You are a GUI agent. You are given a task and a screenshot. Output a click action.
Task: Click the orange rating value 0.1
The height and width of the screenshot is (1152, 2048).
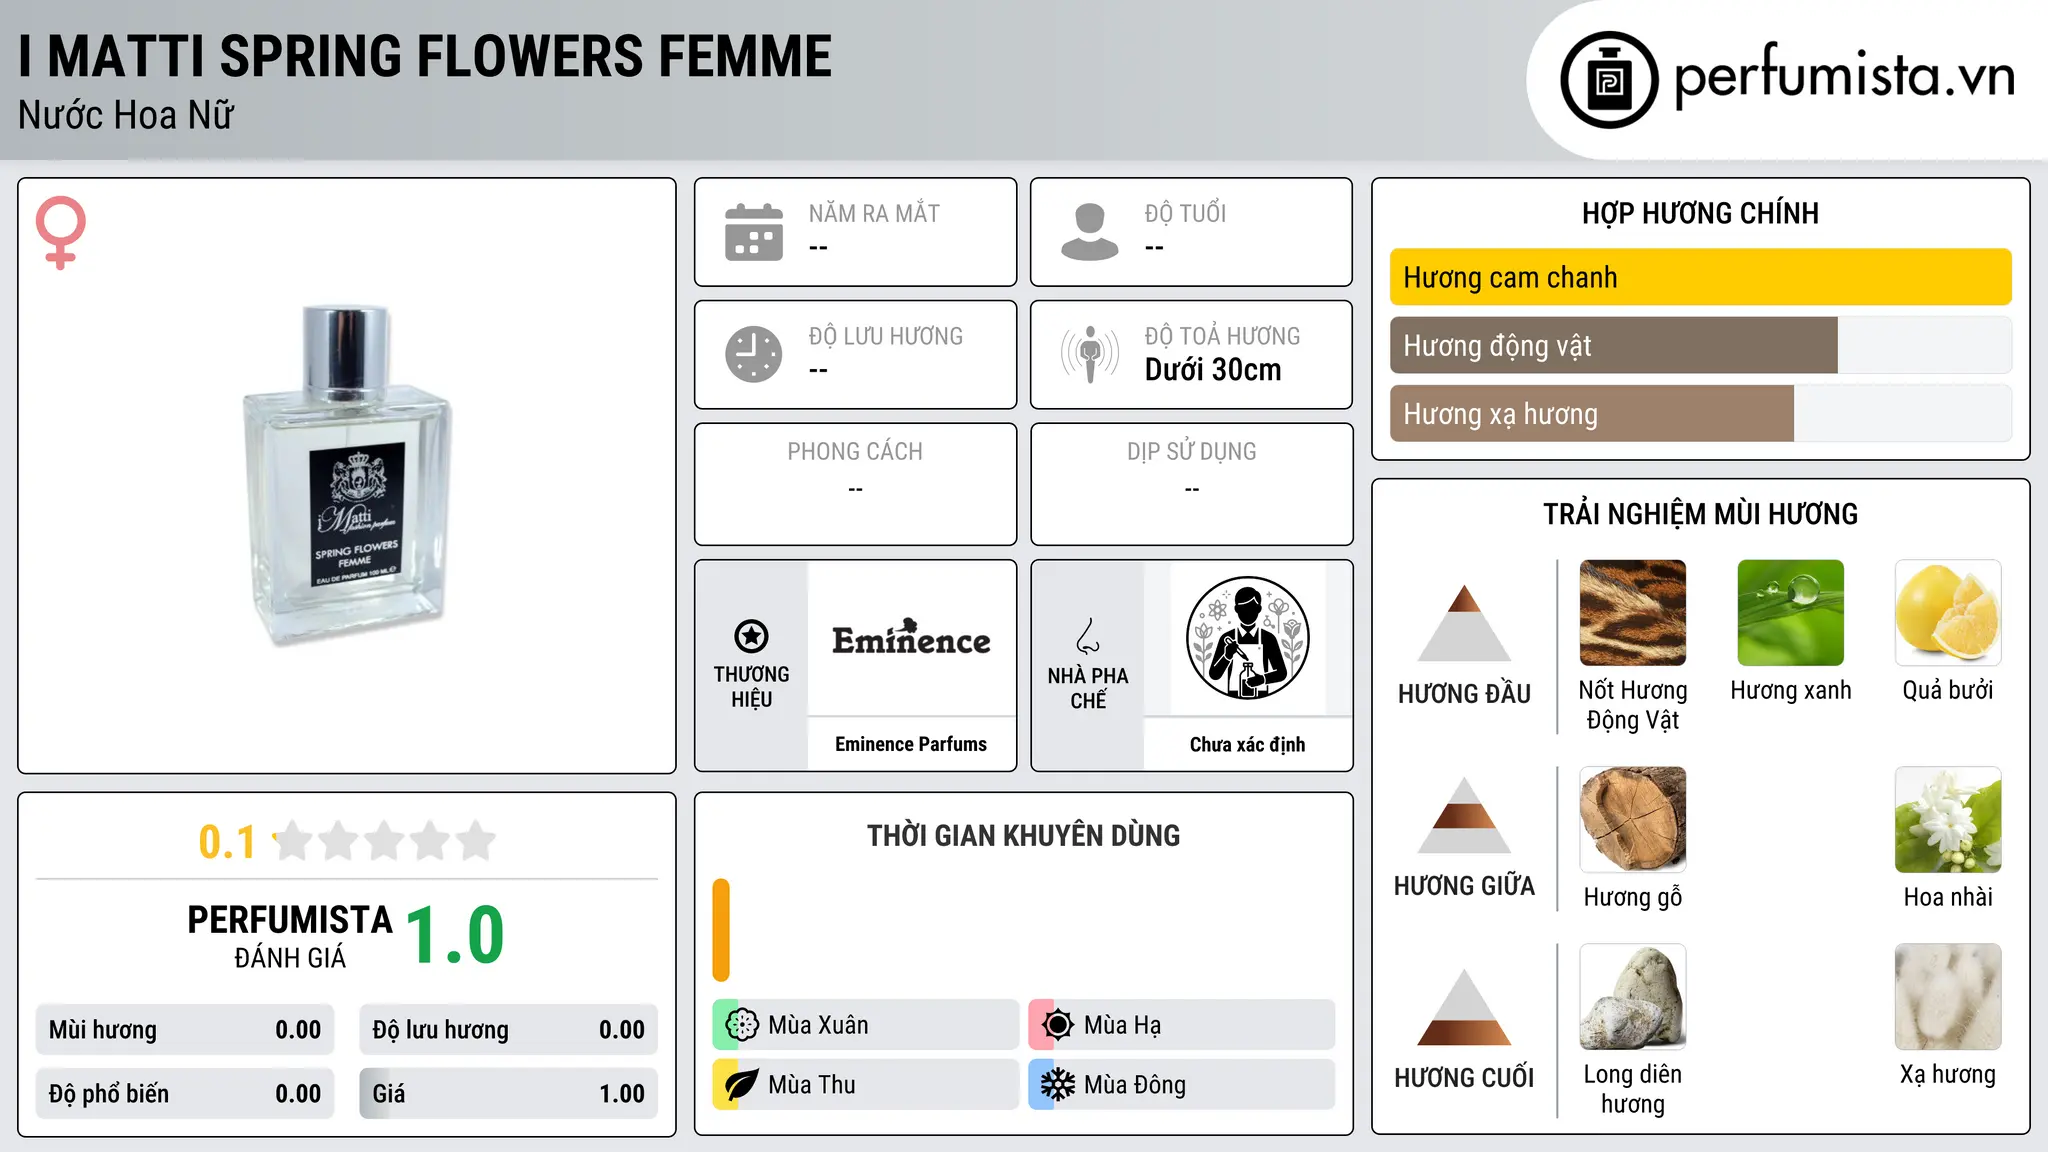point(227,842)
